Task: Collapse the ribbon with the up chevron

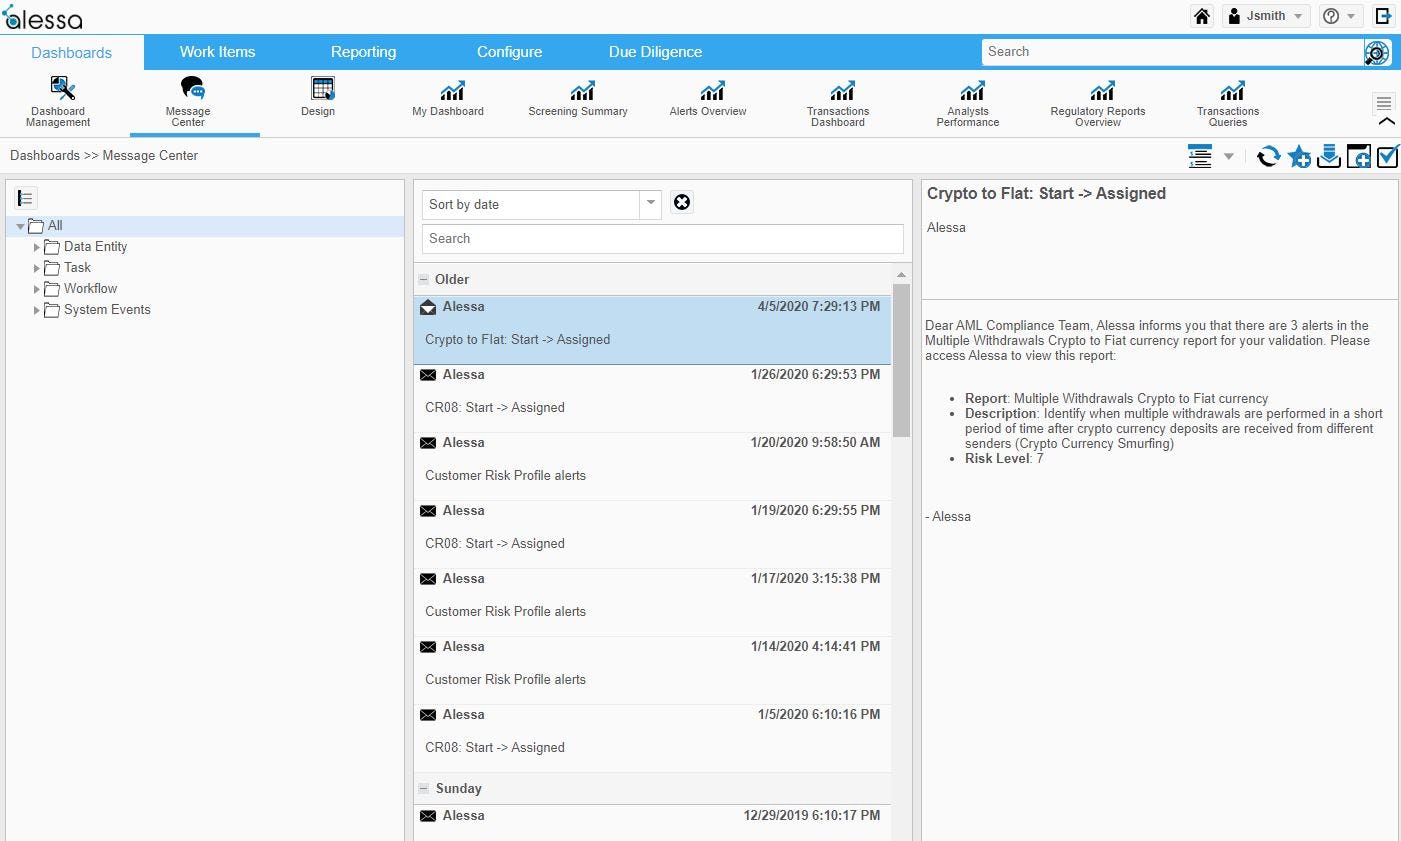Action: 1386,121
